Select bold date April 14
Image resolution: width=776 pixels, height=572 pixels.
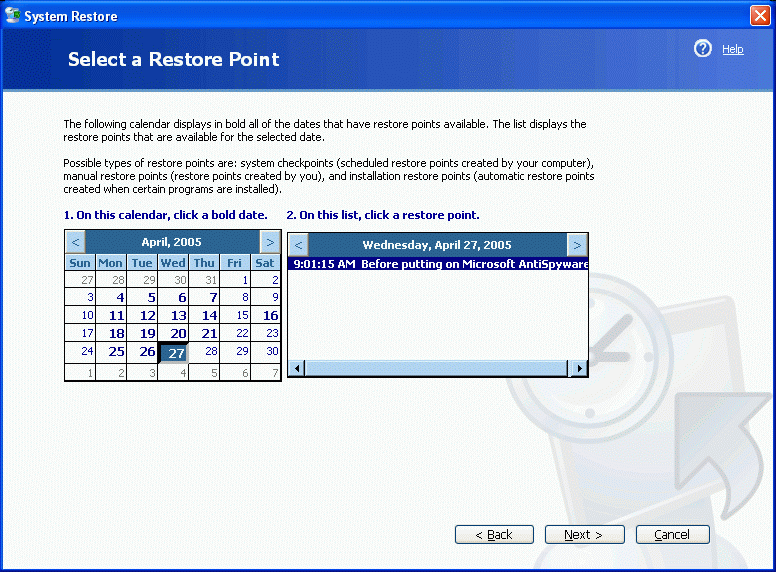click(x=204, y=315)
